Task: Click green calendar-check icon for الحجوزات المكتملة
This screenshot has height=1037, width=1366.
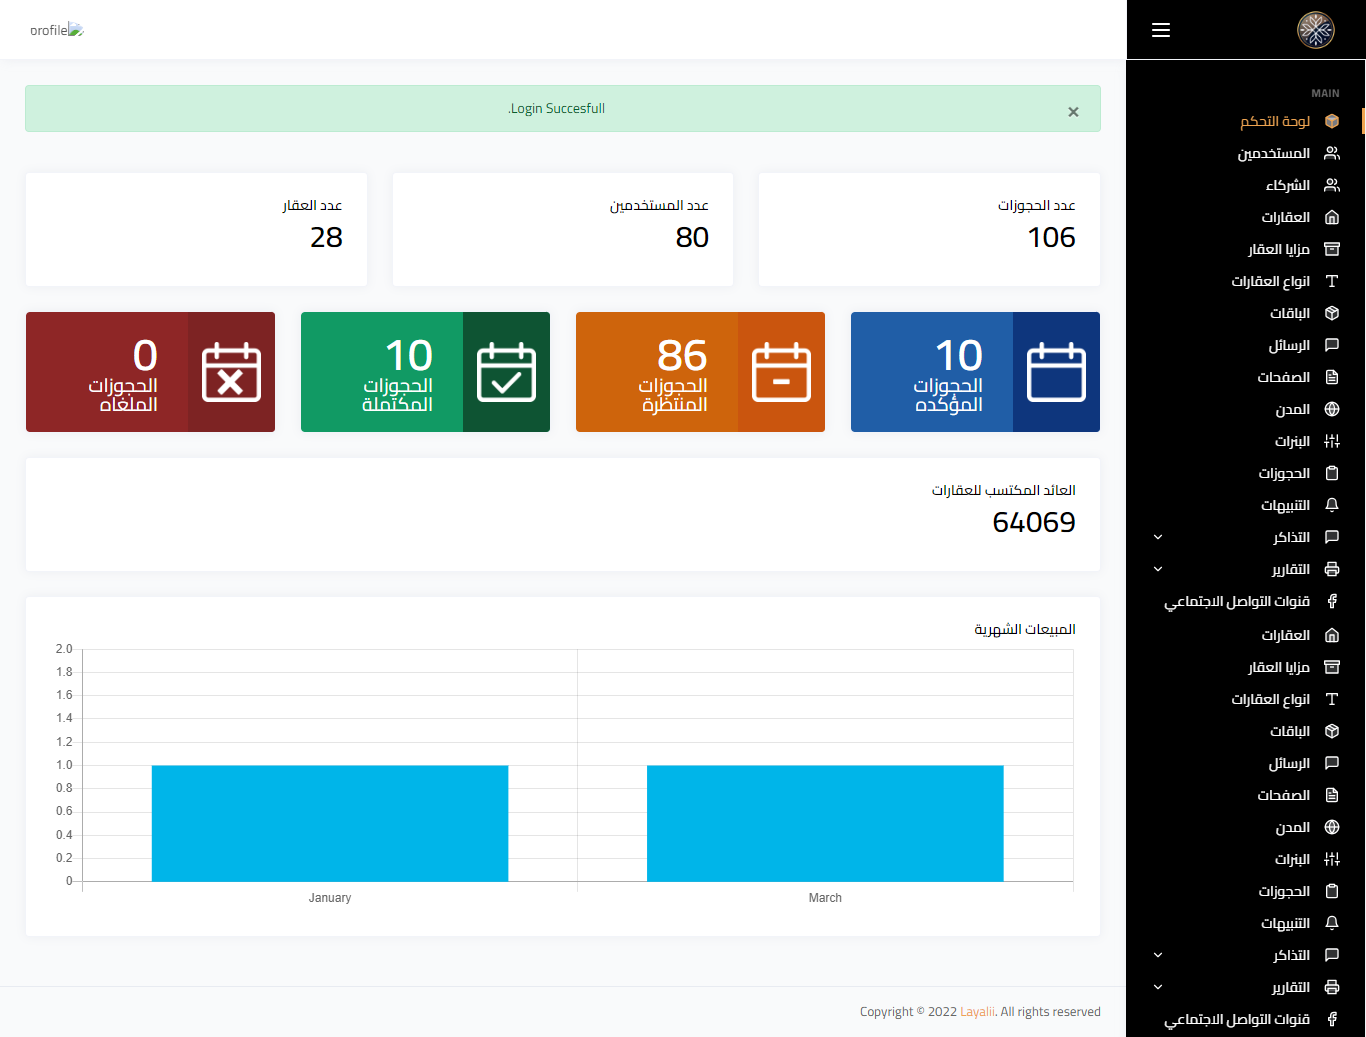Action: [506, 372]
